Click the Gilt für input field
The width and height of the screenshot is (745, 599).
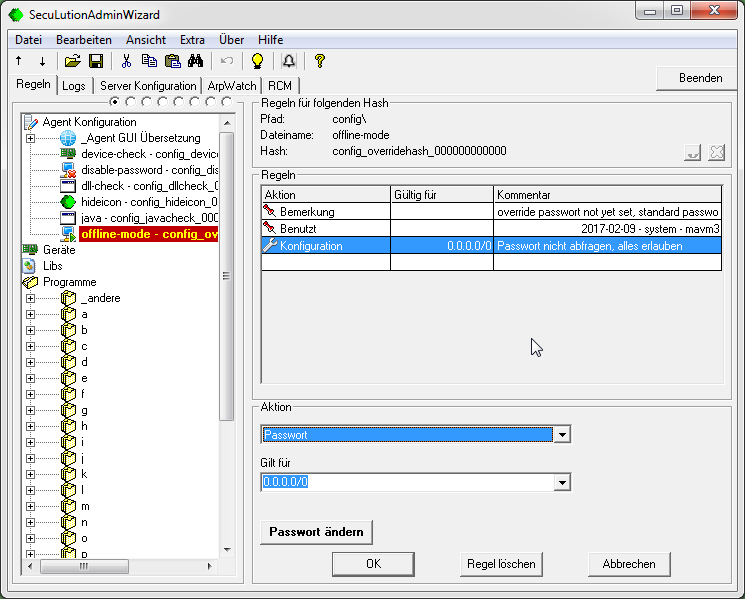(x=408, y=482)
